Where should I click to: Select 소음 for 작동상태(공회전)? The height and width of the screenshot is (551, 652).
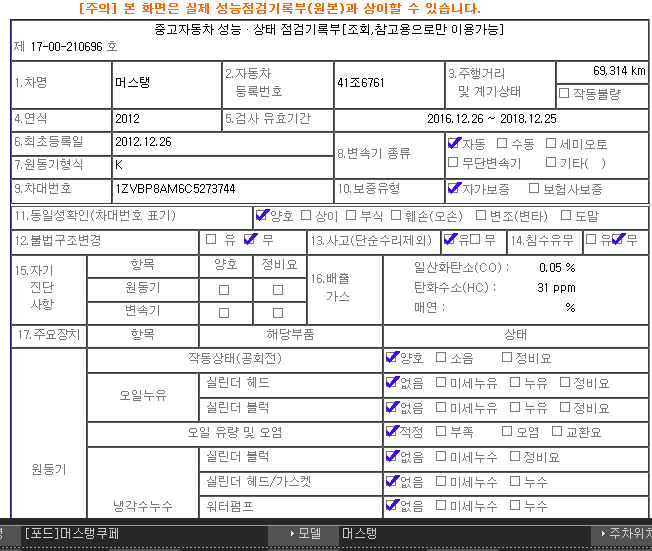pos(441,358)
